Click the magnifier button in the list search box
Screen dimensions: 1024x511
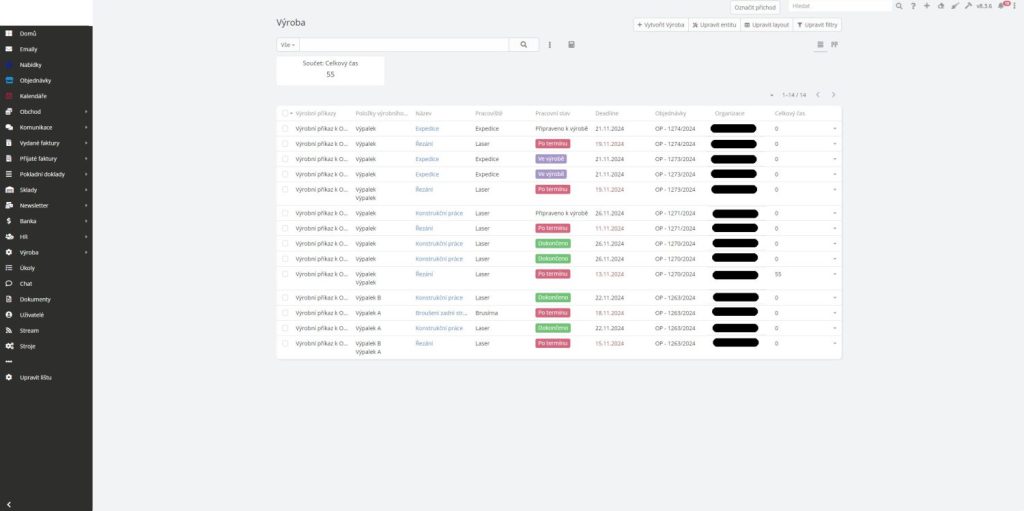coord(523,45)
